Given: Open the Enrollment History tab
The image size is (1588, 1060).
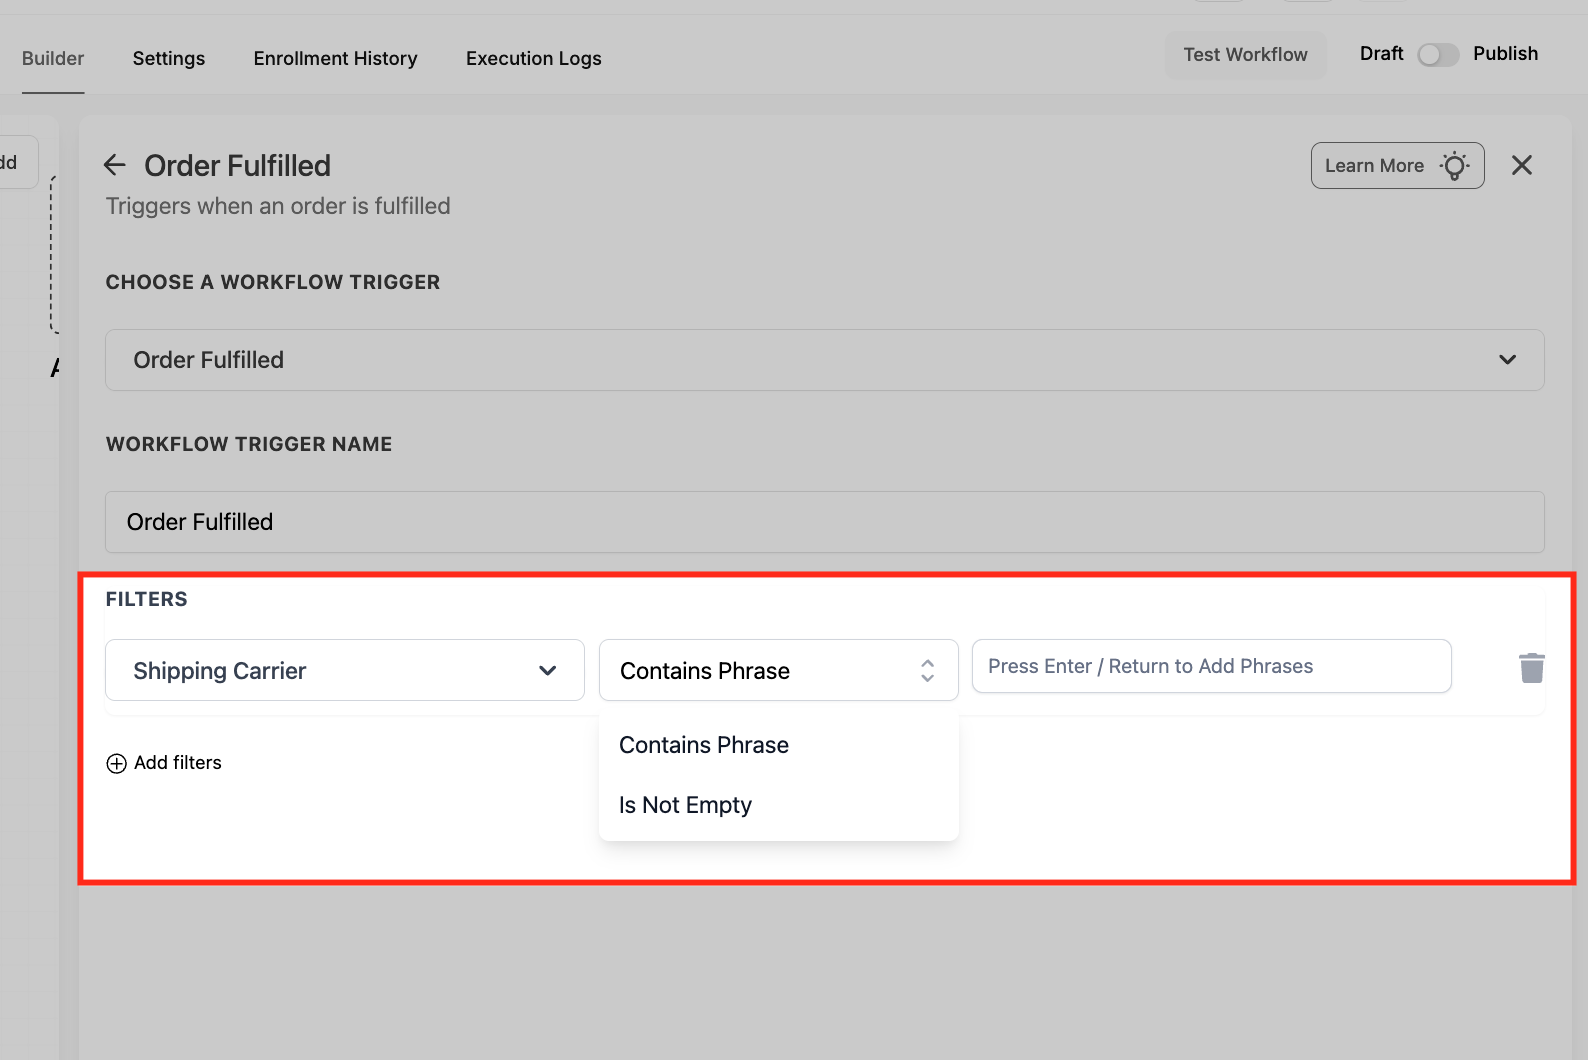Looking at the screenshot, I should tap(335, 58).
